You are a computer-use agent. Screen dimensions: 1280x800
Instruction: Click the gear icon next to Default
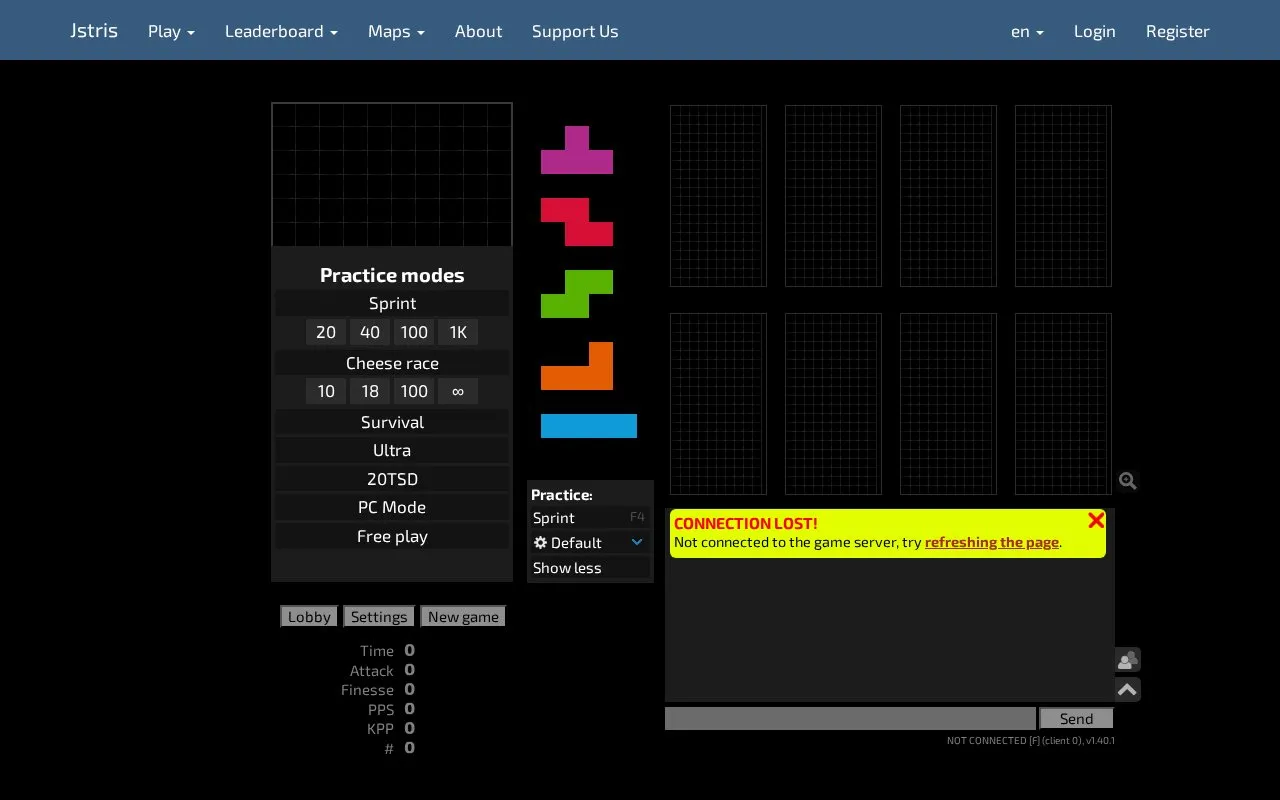[x=540, y=542]
